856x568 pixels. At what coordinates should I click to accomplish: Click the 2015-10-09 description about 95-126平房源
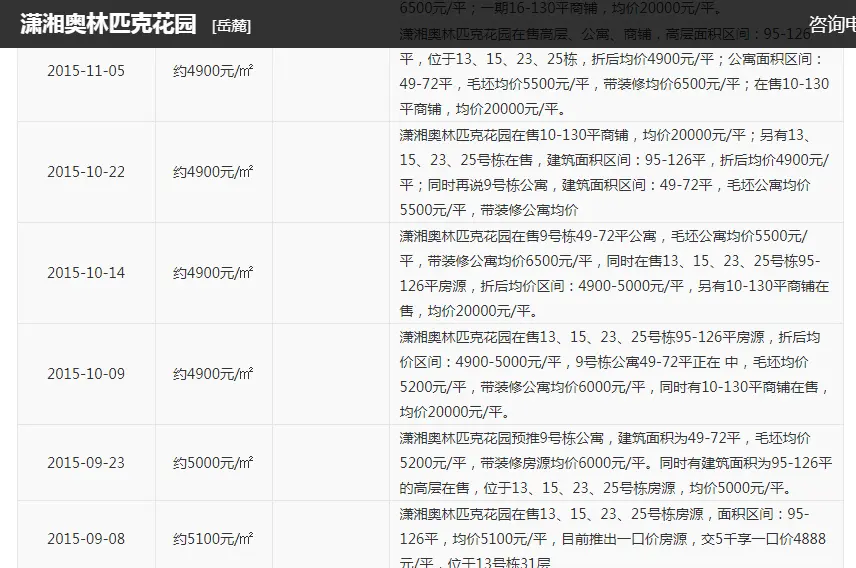[x=614, y=374]
